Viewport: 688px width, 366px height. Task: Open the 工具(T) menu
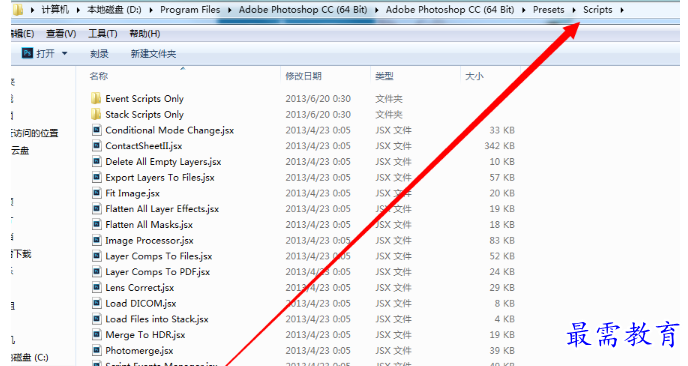point(103,34)
